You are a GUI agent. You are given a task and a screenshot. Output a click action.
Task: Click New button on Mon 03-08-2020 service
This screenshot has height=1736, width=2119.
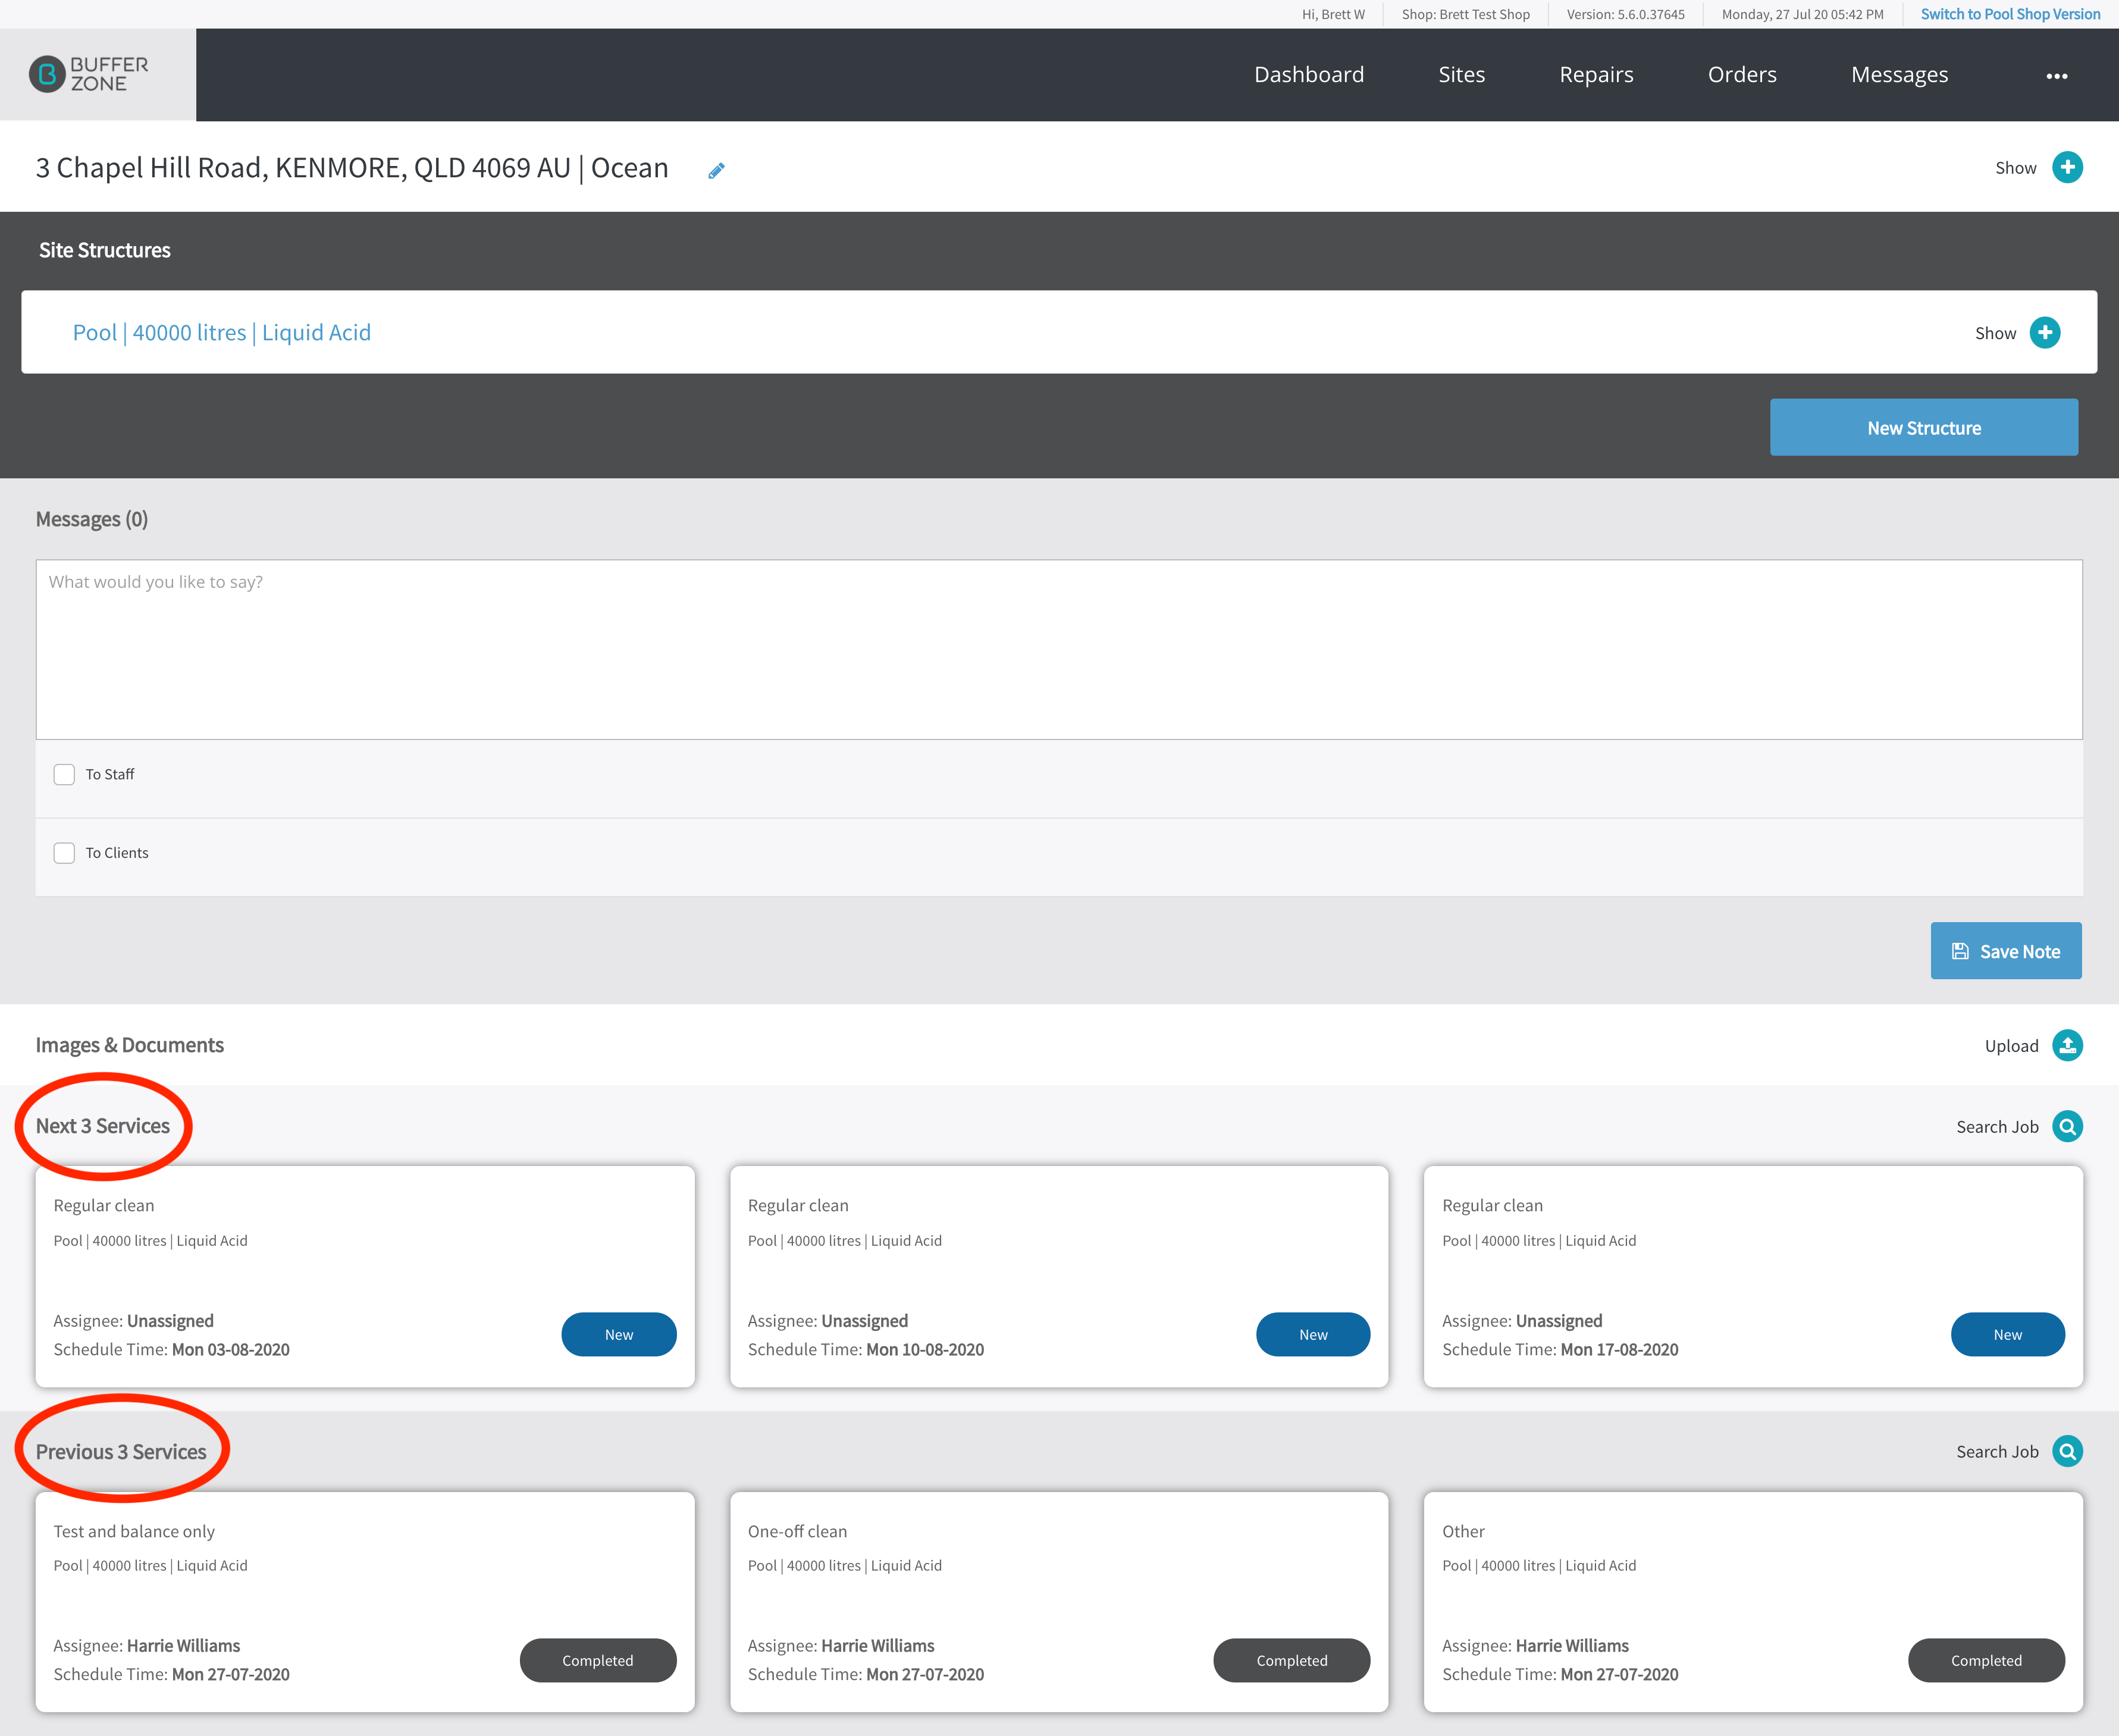tap(619, 1334)
